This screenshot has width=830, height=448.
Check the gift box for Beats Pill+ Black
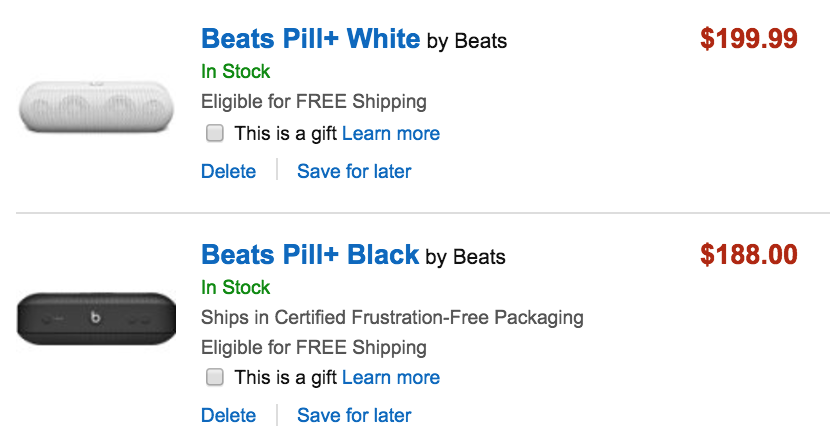(214, 377)
